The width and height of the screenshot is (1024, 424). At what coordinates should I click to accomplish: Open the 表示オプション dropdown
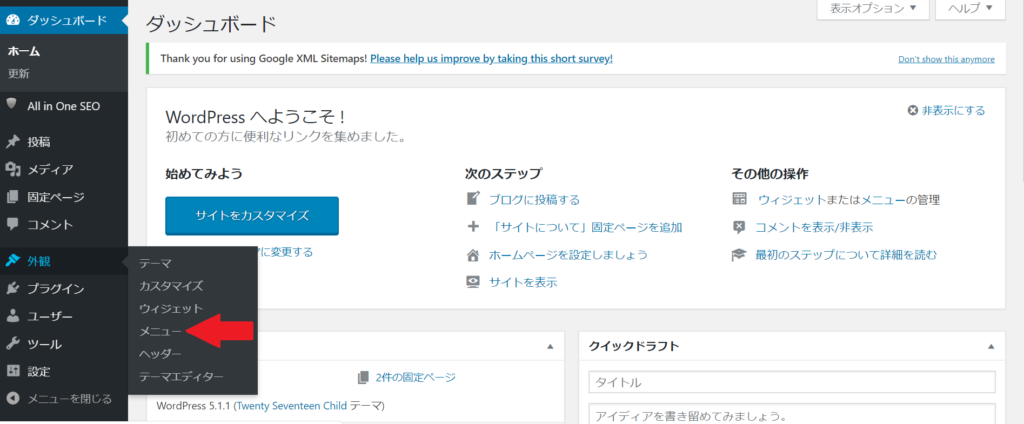872,9
